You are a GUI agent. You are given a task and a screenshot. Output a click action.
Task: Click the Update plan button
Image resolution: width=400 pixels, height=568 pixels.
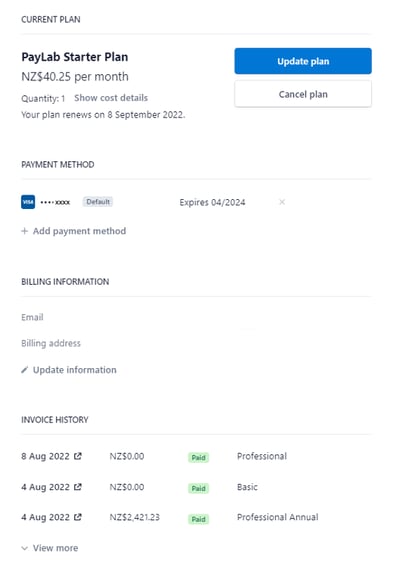[x=303, y=61]
